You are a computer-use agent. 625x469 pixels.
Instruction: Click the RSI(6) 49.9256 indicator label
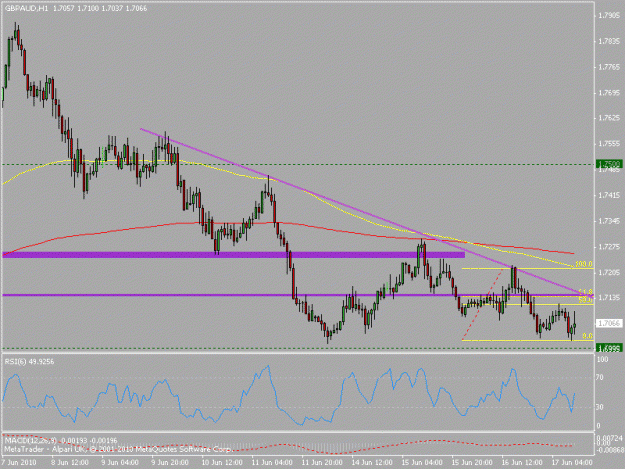click(29, 361)
